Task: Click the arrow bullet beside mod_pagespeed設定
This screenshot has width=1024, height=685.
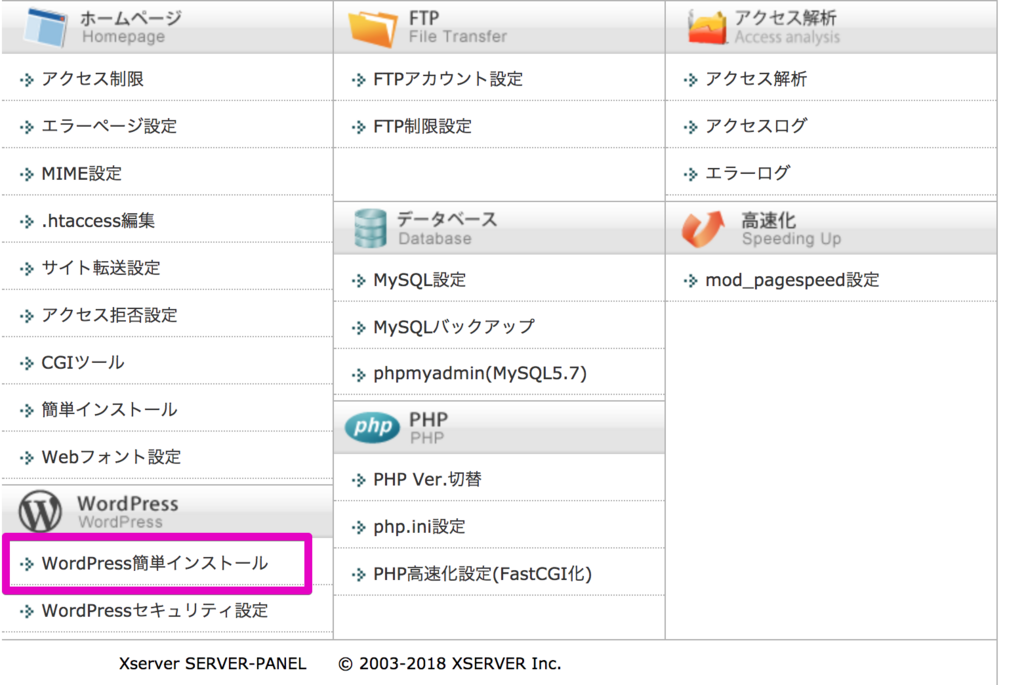Action: click(x=690, y=281)
